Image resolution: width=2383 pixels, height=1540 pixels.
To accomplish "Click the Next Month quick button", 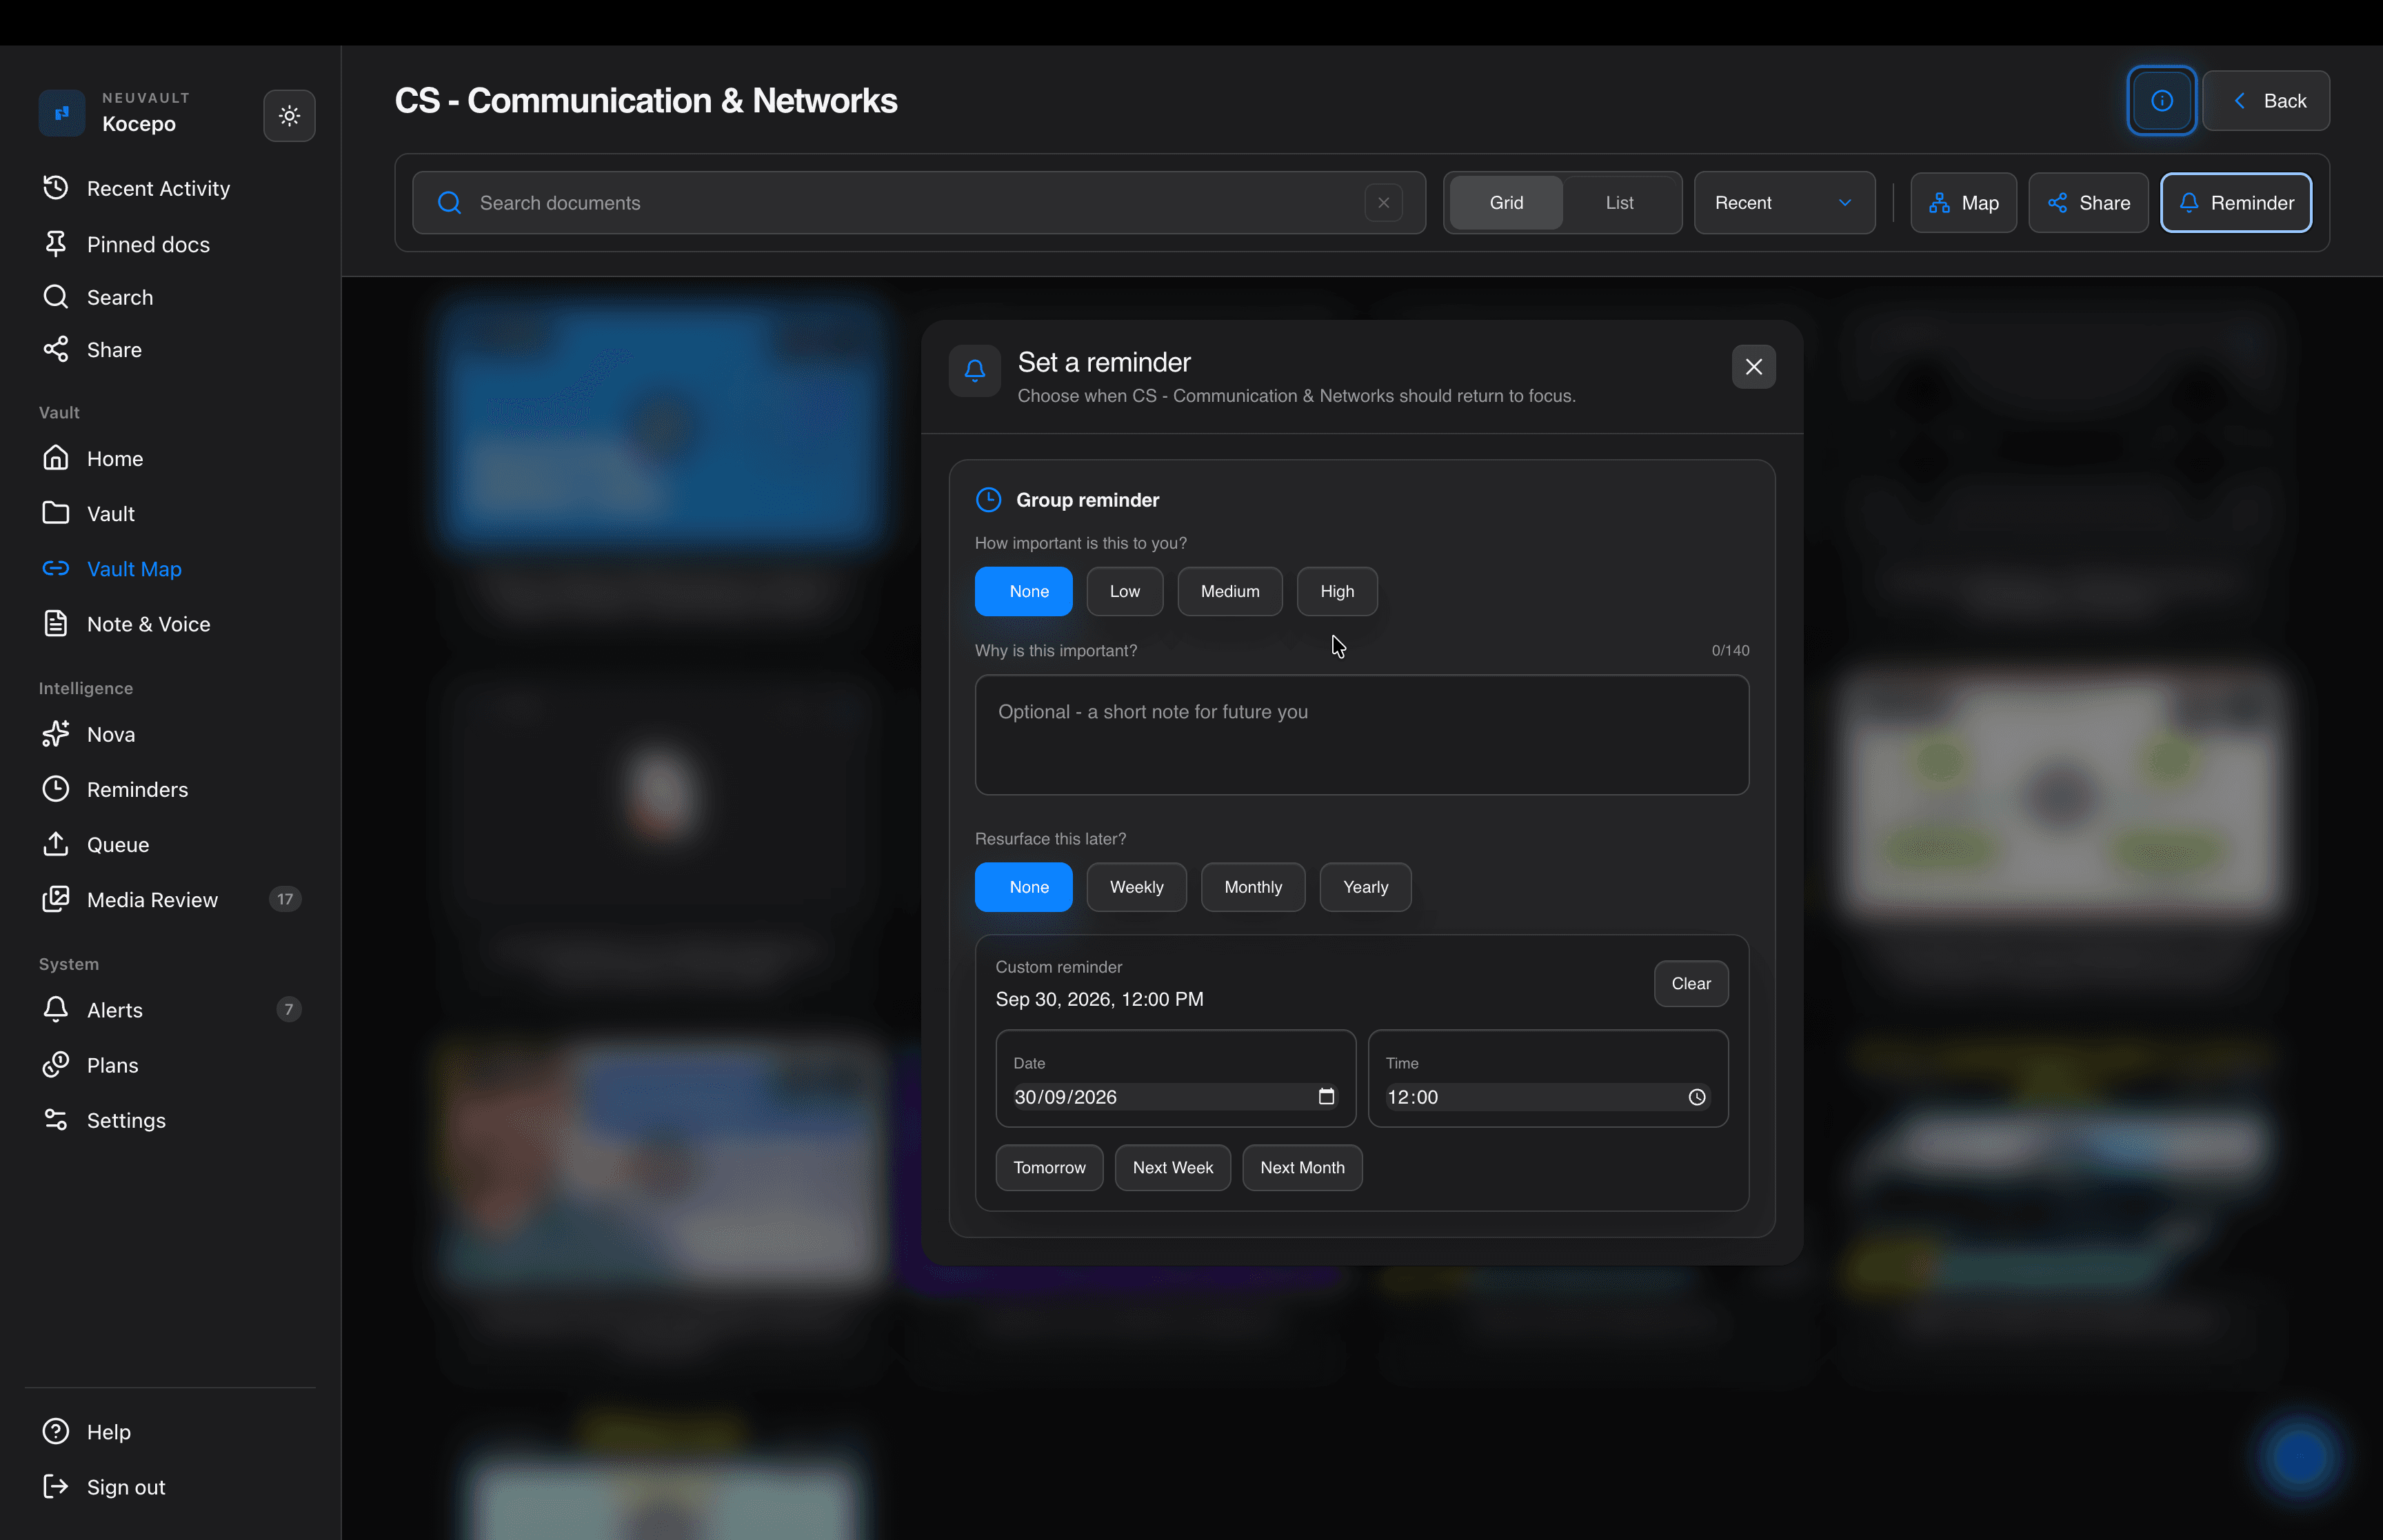I will click(1302, 1168).
